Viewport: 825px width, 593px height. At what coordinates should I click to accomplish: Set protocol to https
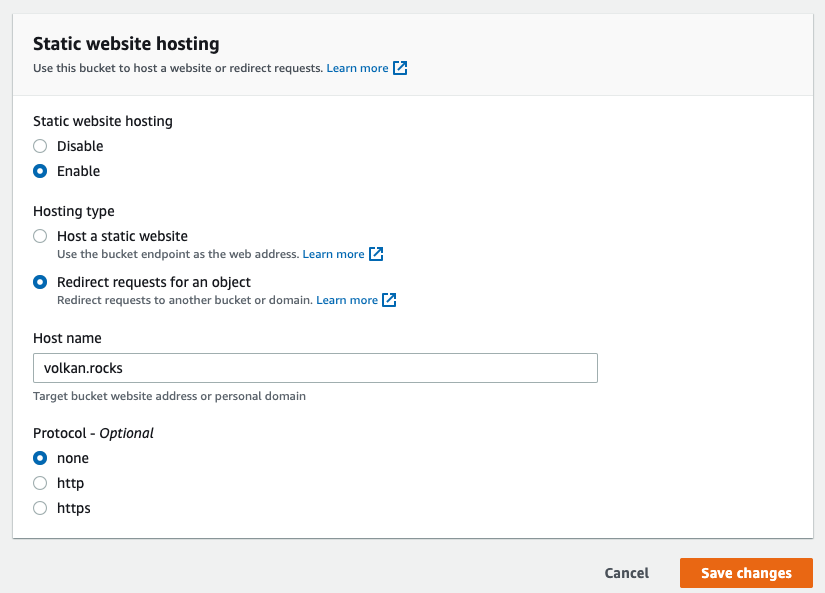click(x=40, y=508)
